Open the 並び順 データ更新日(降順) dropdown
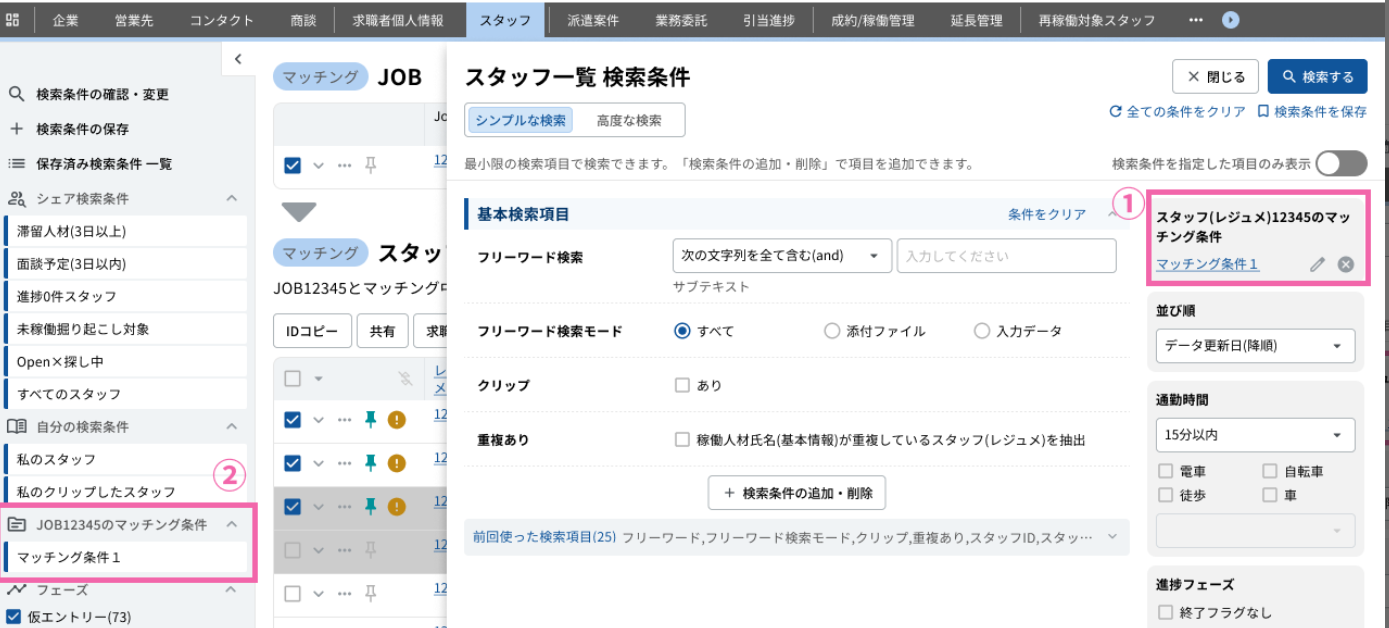This screenshot has height=628, width=1389. (1255, 346)
